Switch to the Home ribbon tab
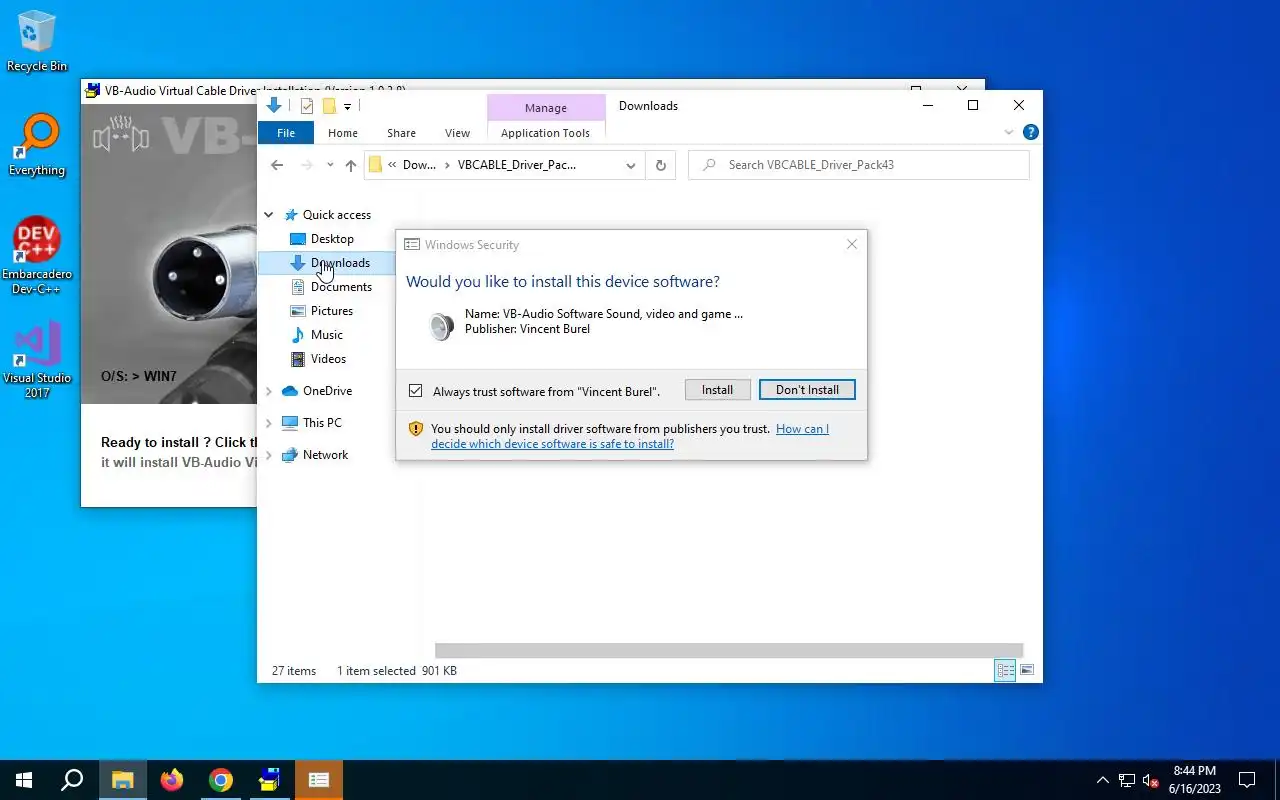The width and height of the screenshot is (1280, 800). 343,133
